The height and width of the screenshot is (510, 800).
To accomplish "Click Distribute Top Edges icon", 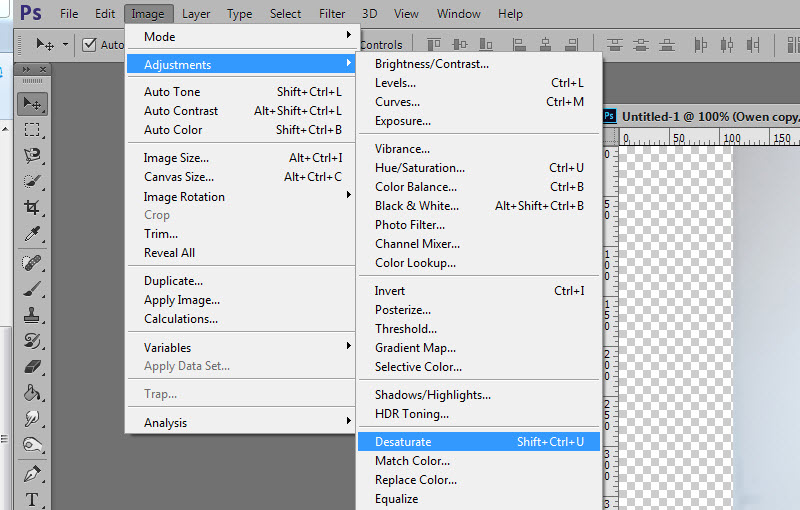I will pos(614,45).
